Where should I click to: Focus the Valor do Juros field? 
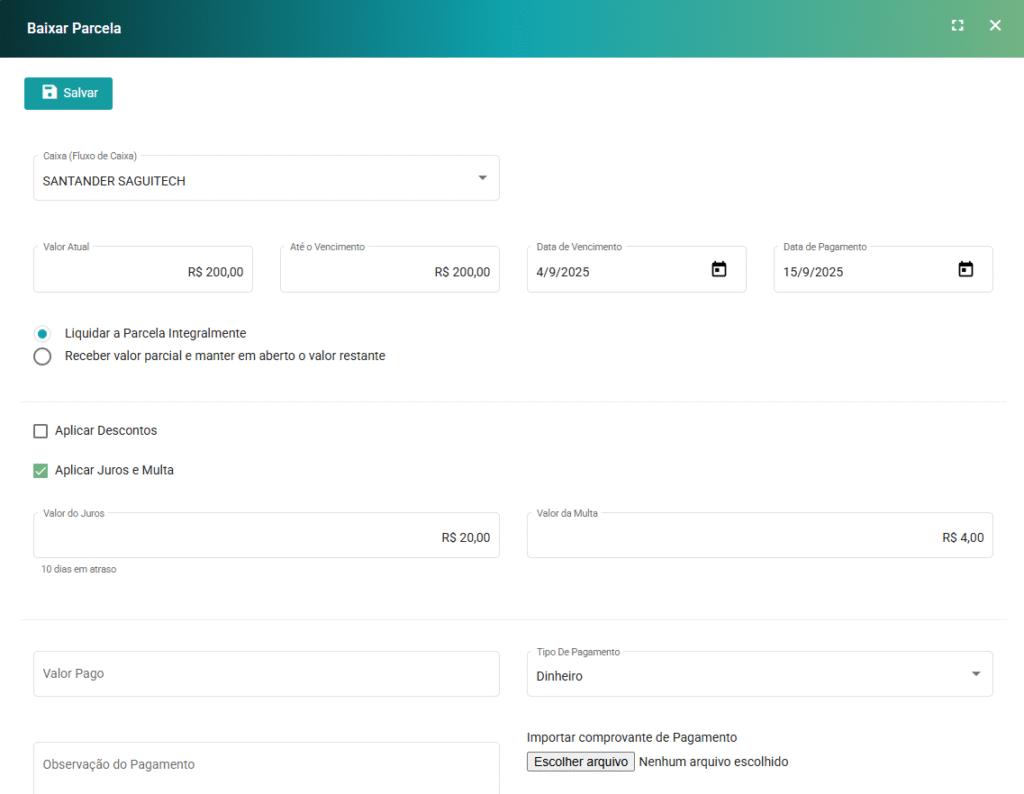point(266,537)
